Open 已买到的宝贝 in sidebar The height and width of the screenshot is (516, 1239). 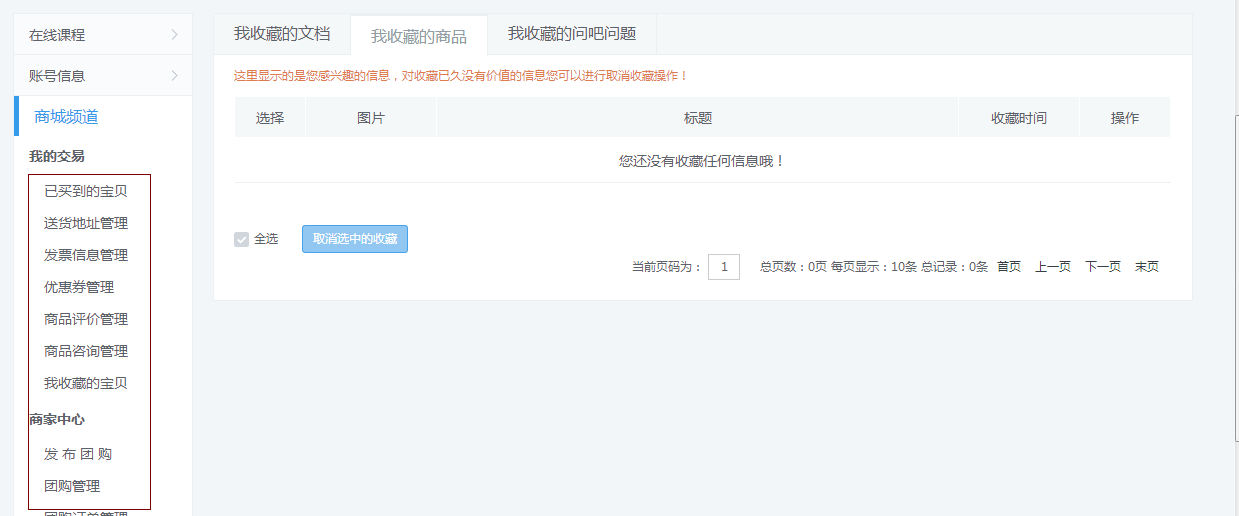click(x=86, y=191)
